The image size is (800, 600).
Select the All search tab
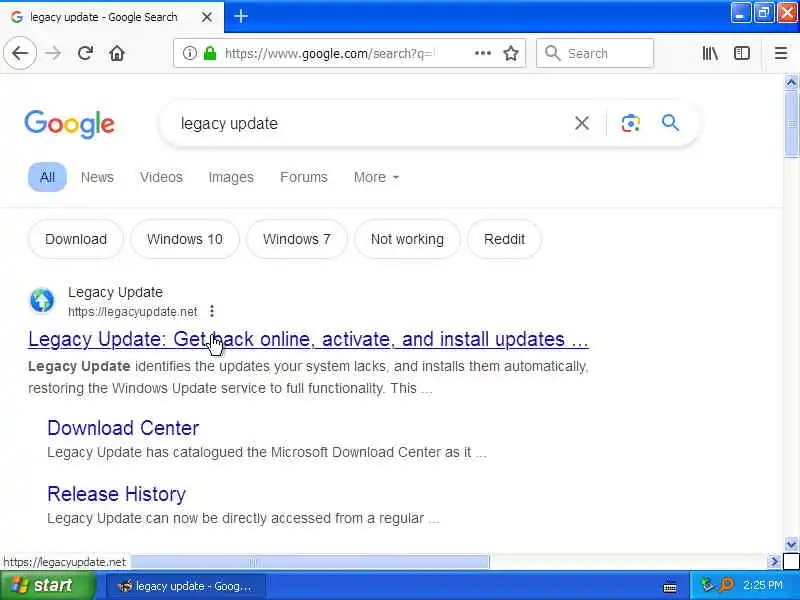(x=47, y=177)
